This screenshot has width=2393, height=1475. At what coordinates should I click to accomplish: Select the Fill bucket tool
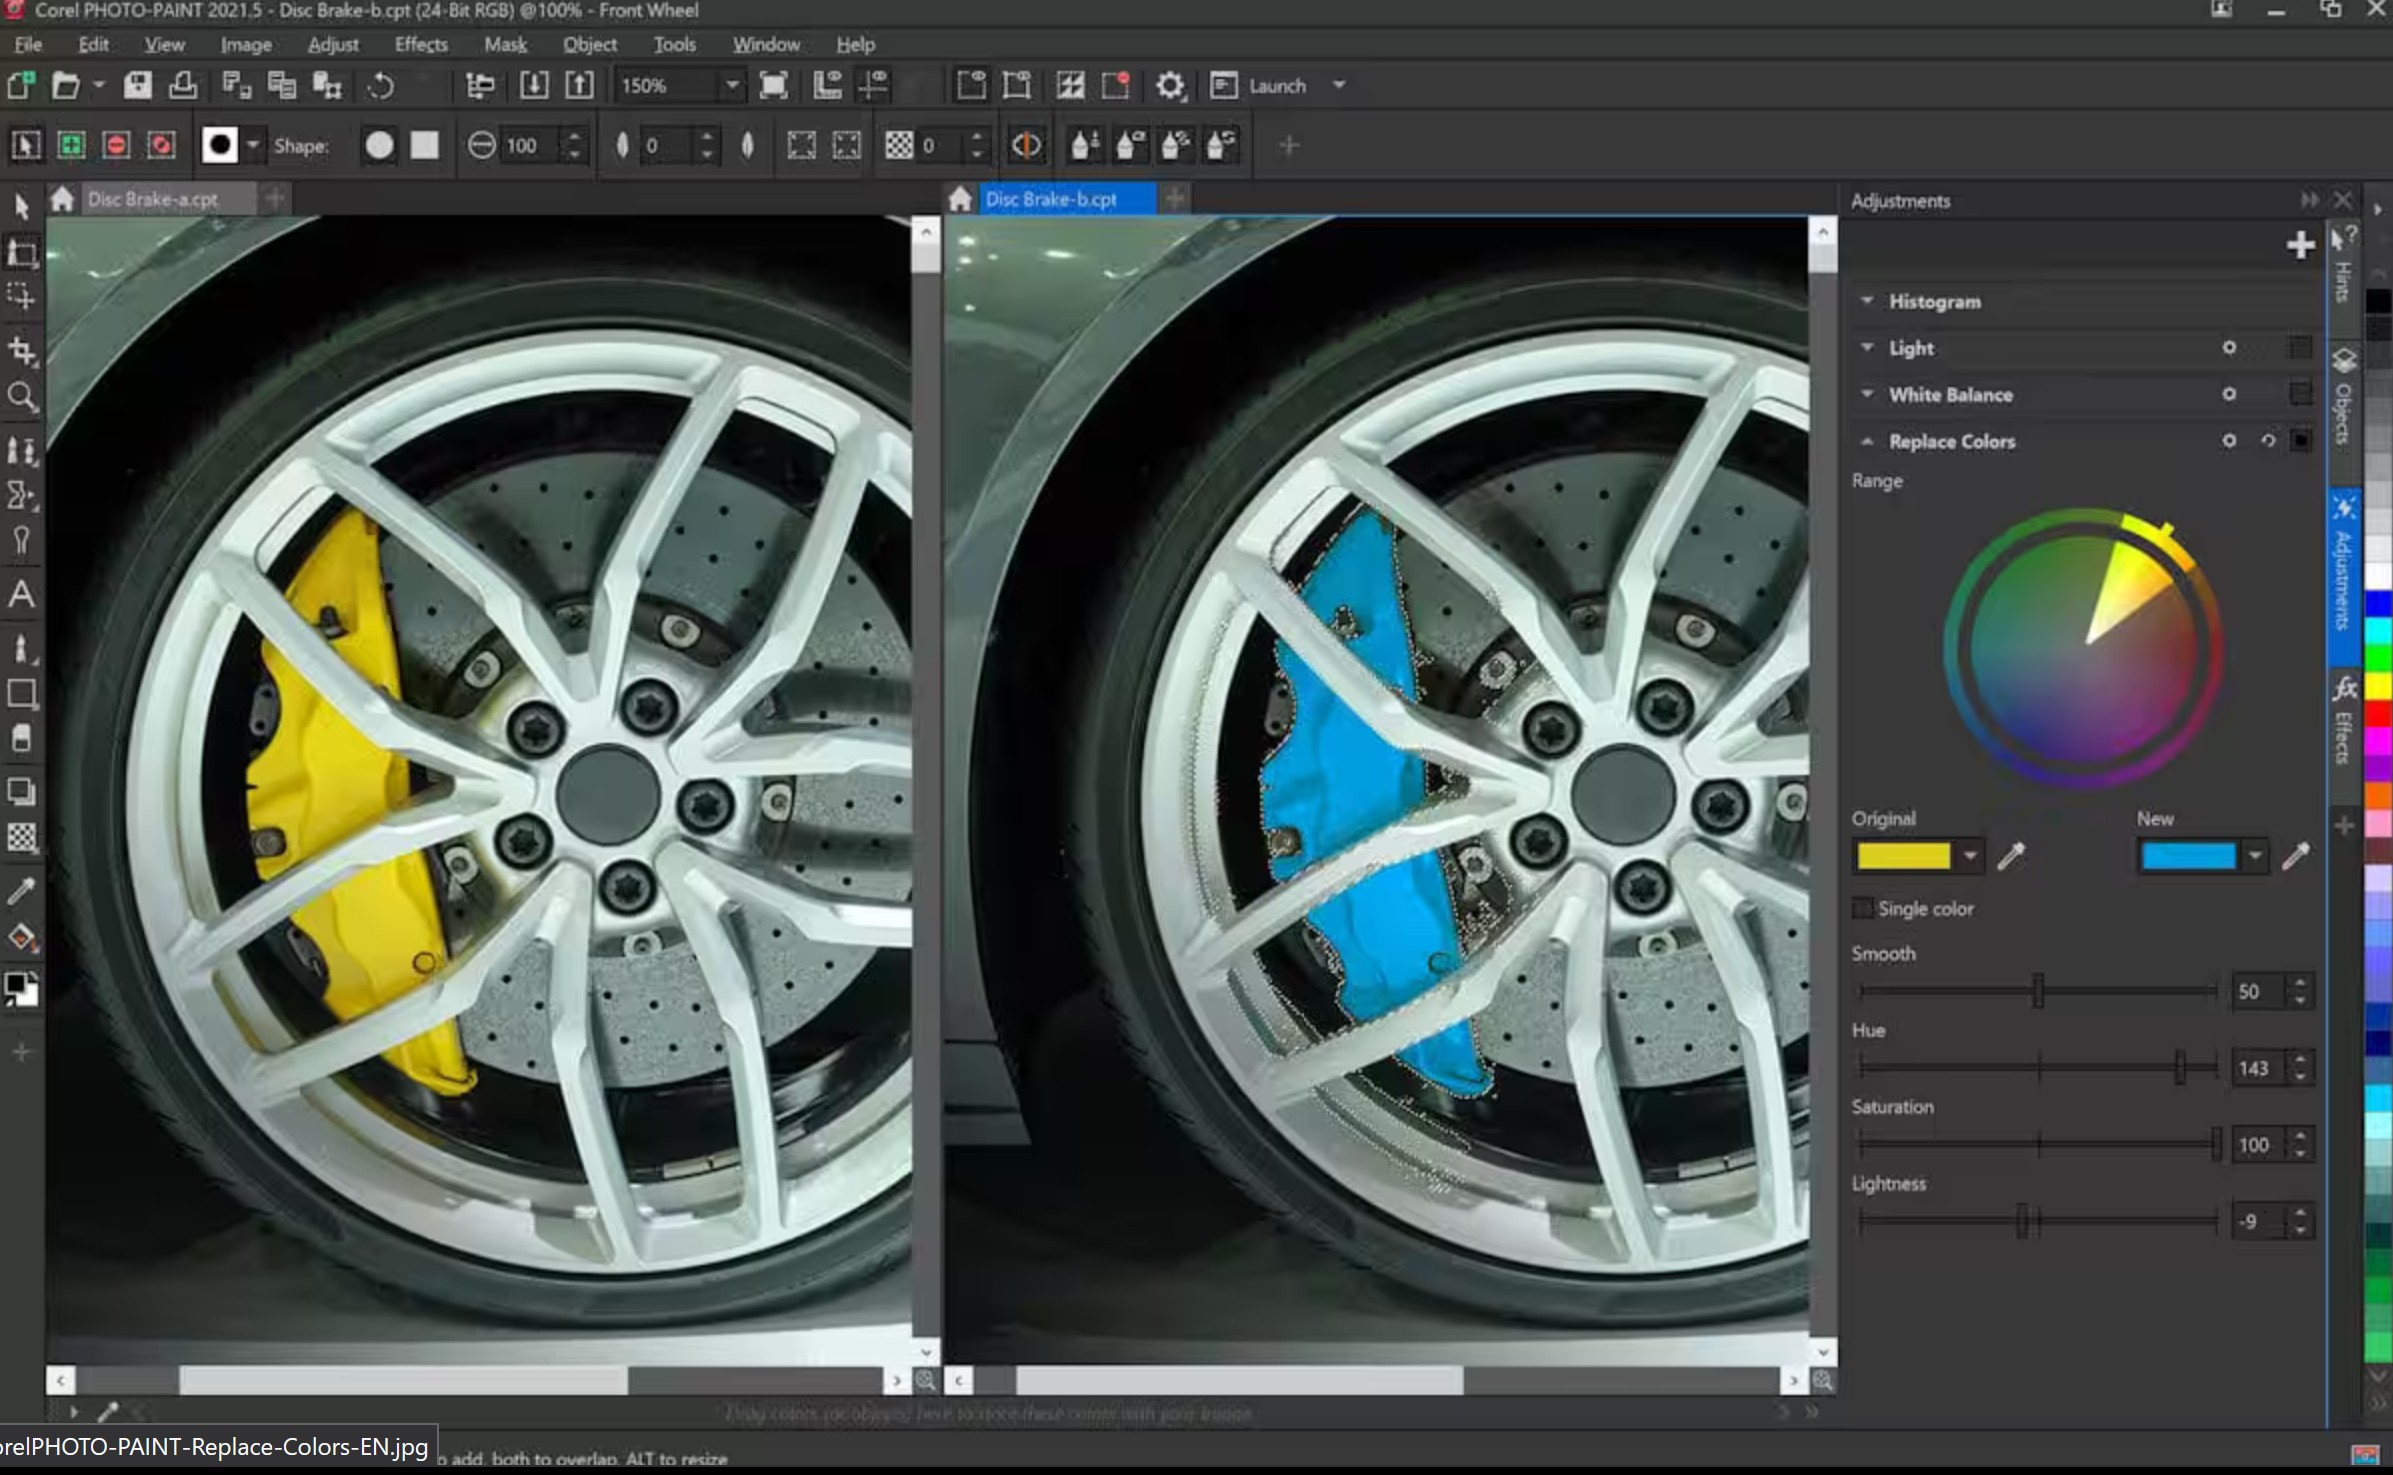(21, 938)
